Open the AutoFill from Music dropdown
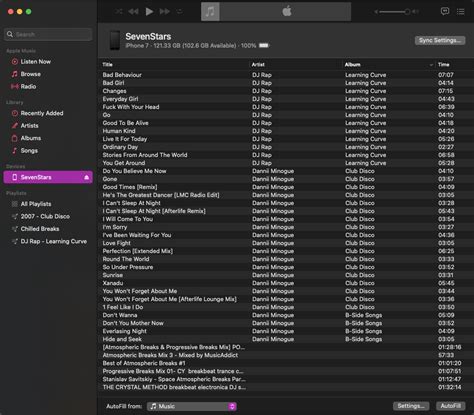Viewport: 474px width, 415px height. (192, 406)
